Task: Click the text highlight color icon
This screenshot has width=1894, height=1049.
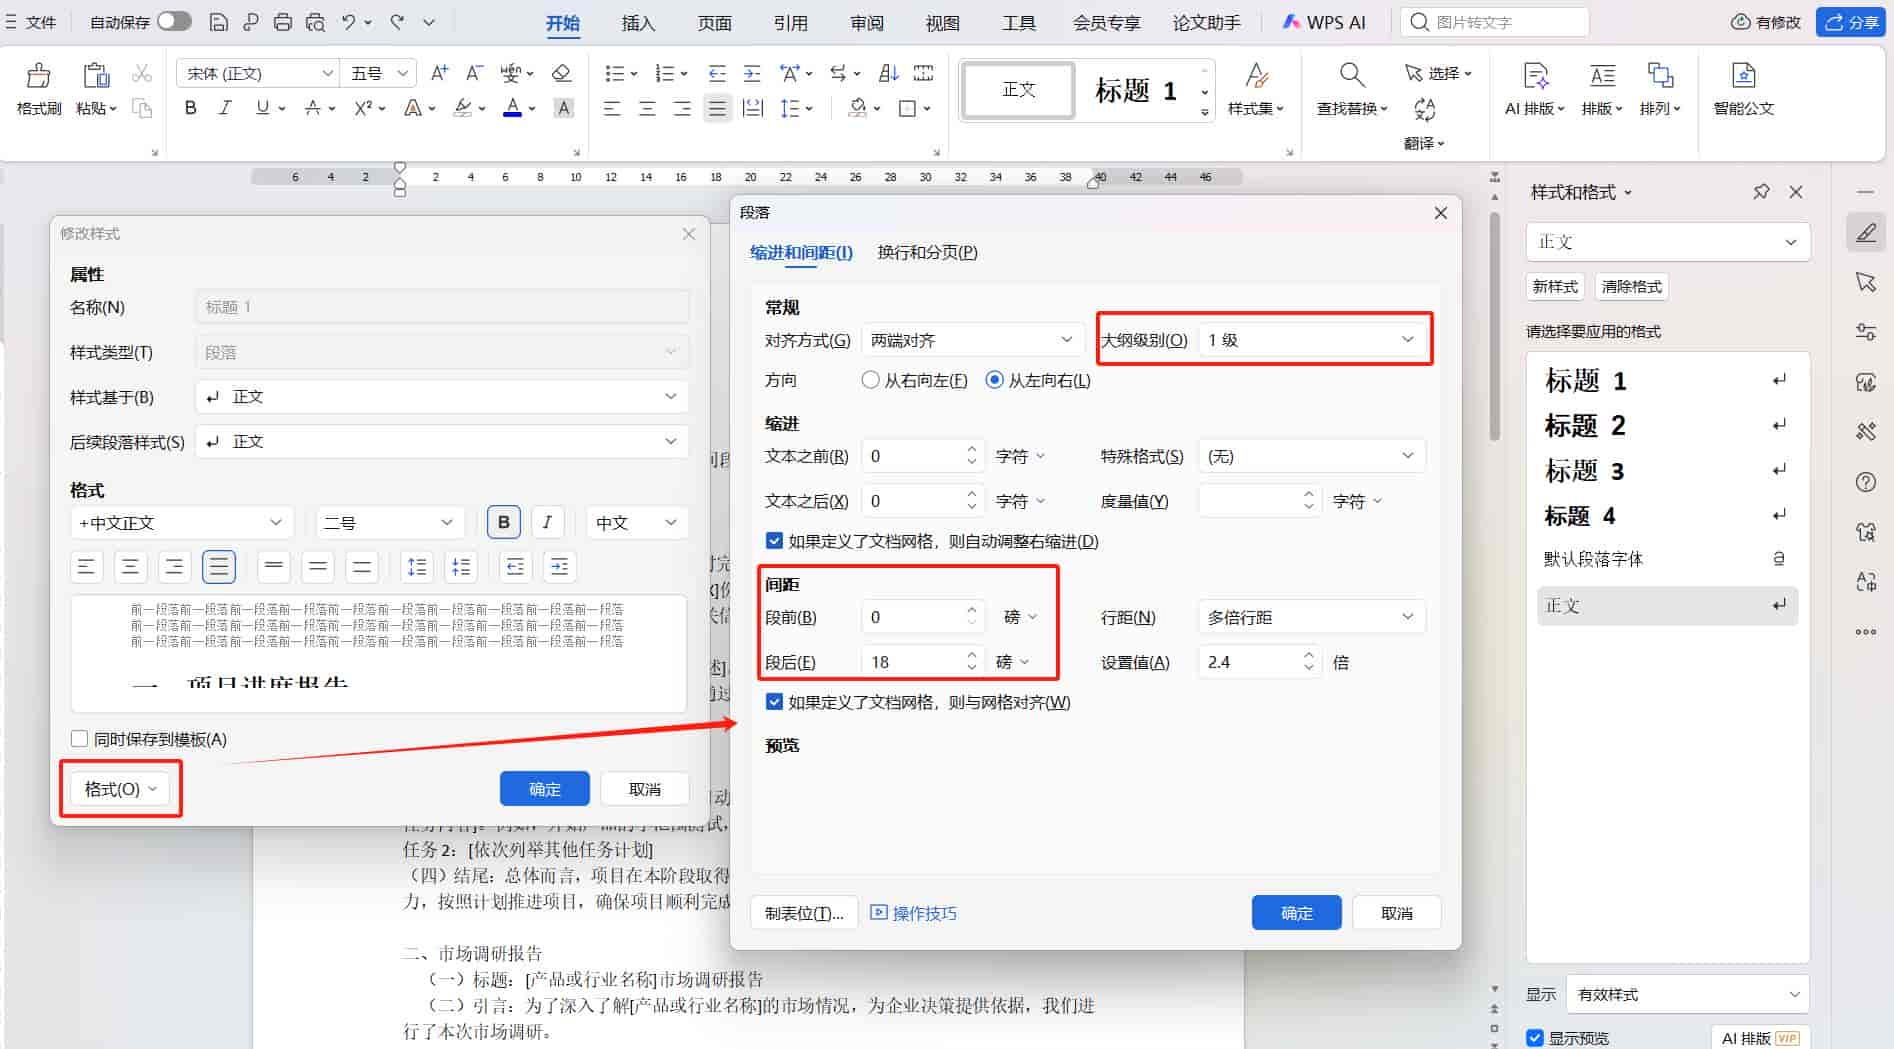Action: coord(462,108)
